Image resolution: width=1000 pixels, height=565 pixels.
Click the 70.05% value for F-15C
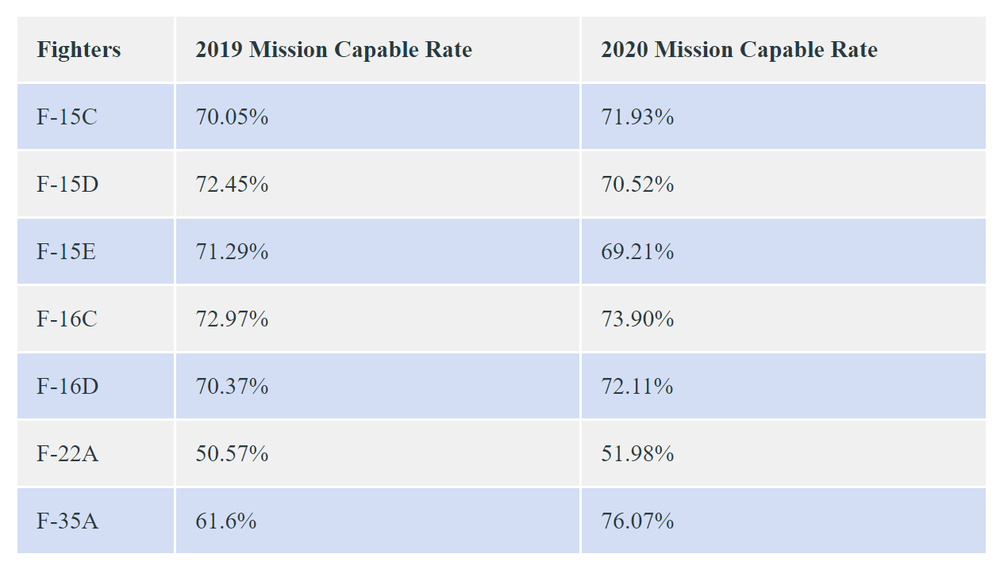pyautogui.click(x=232, y=117)
